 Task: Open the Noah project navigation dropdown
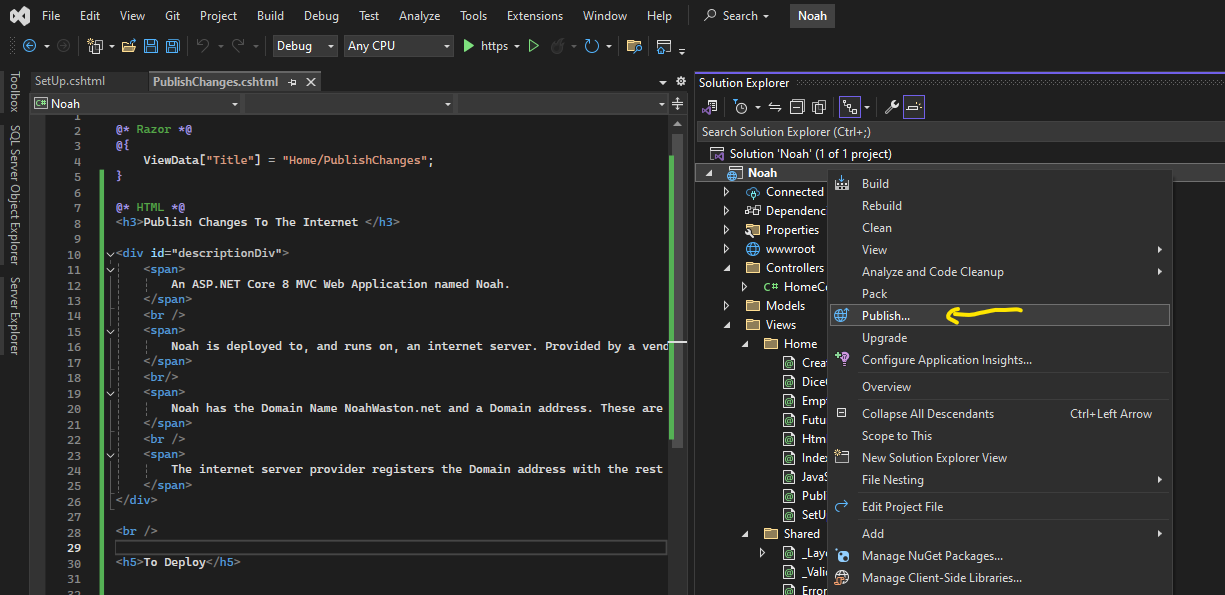pyautogui.click(x=137, y=104)
